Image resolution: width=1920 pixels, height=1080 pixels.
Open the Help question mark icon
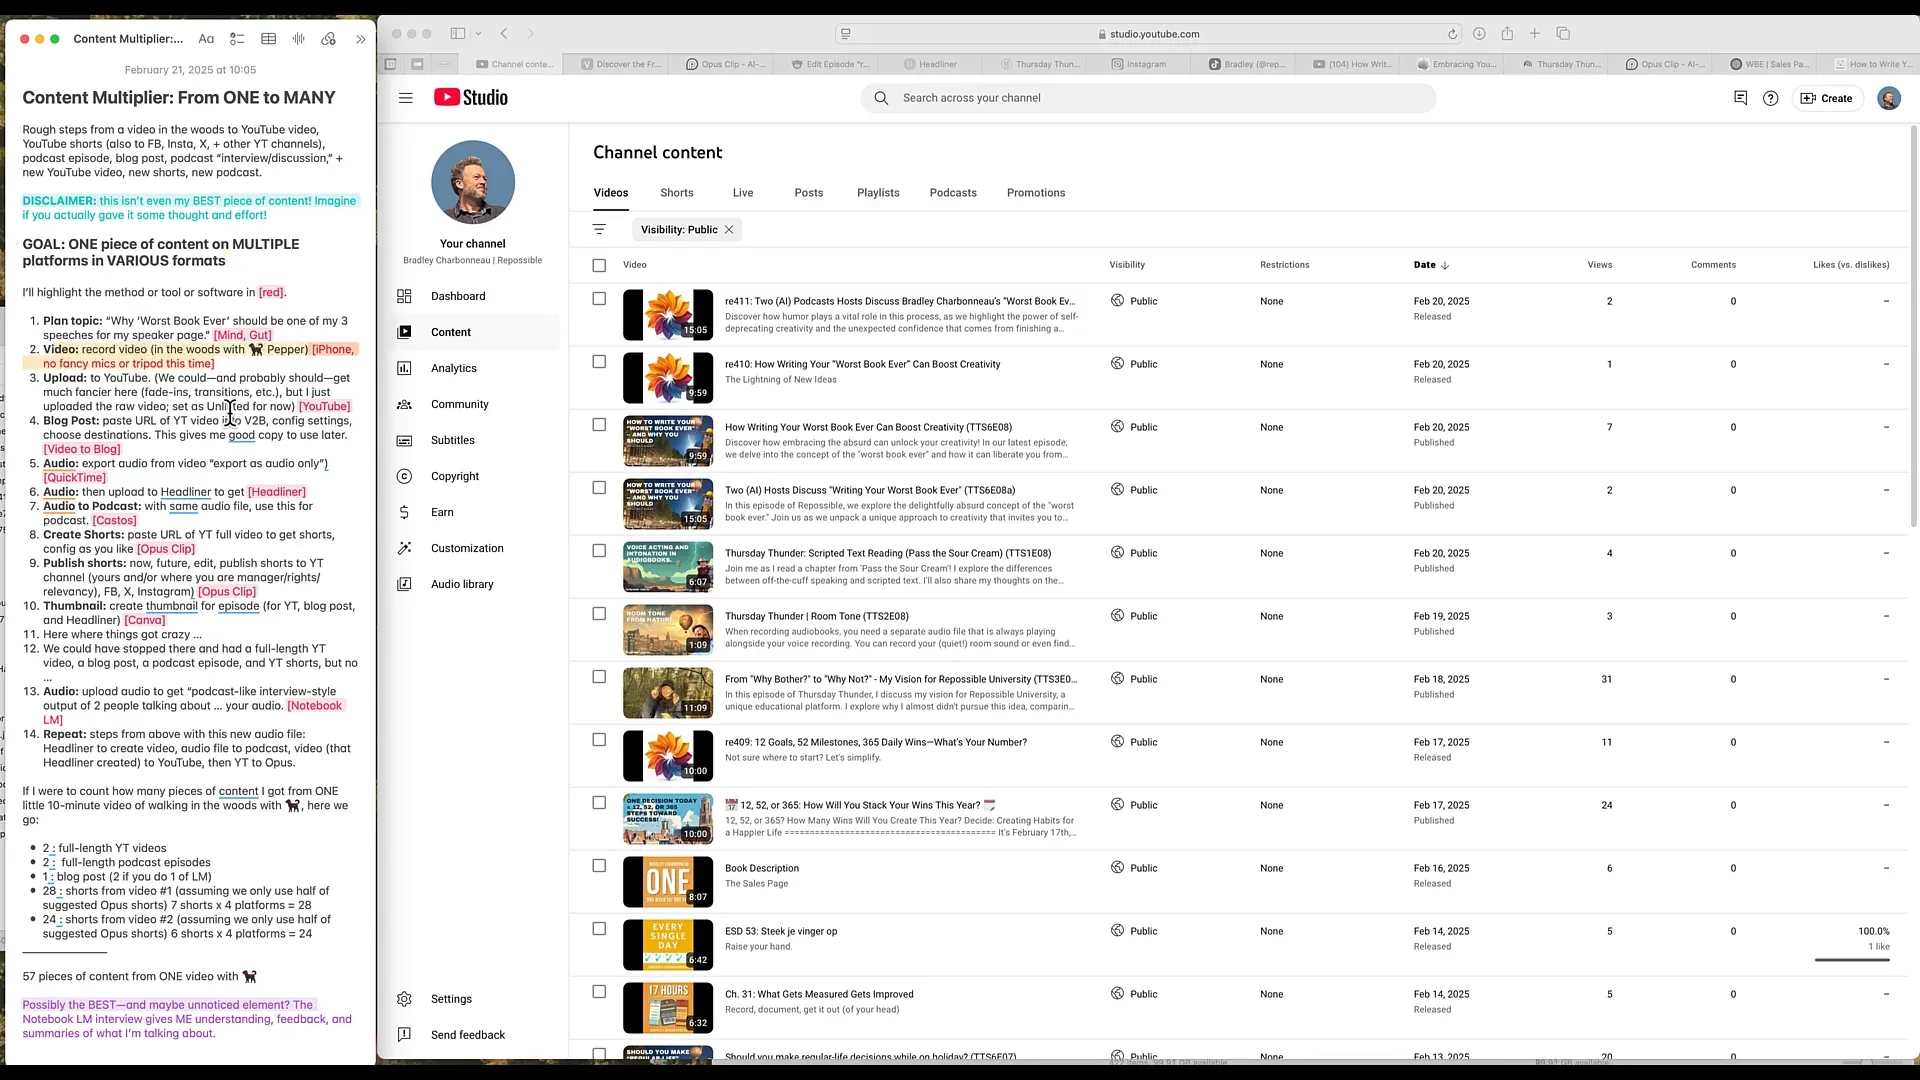[x=1770, y=98]
